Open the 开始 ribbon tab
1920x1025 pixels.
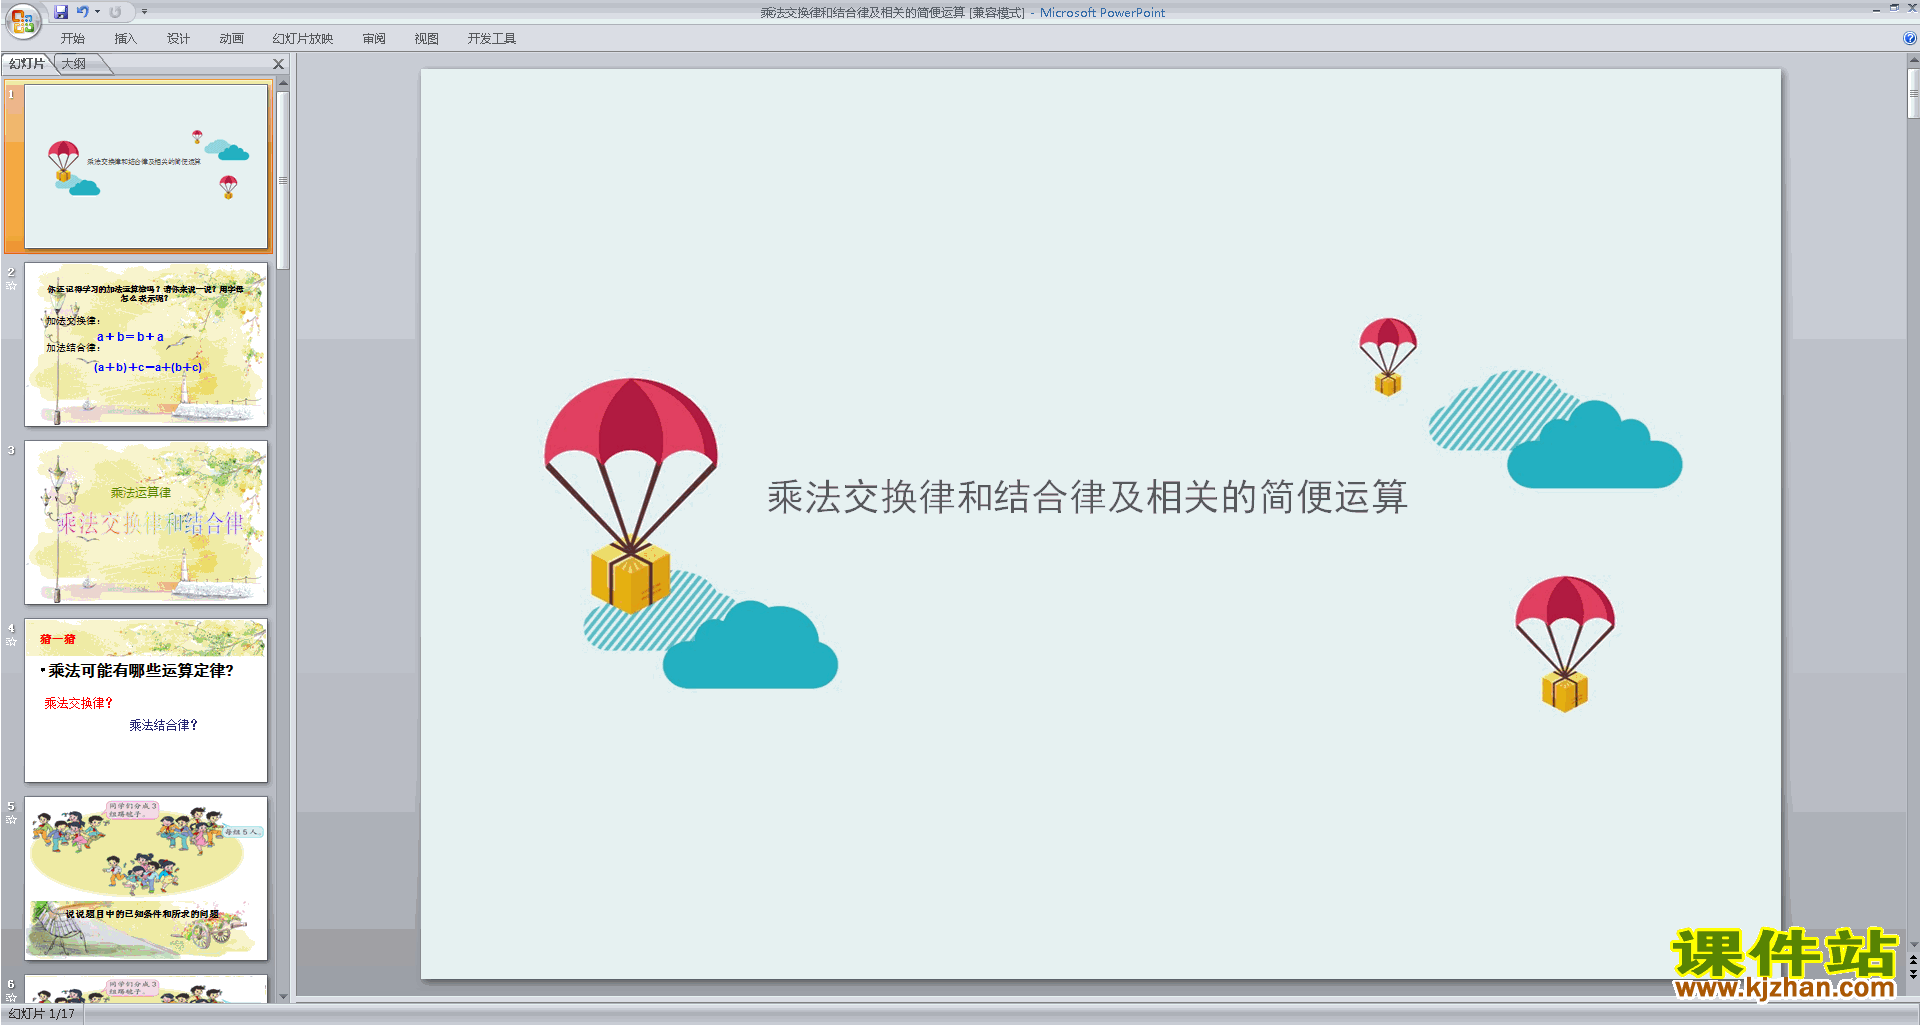[x=73, y=39]
